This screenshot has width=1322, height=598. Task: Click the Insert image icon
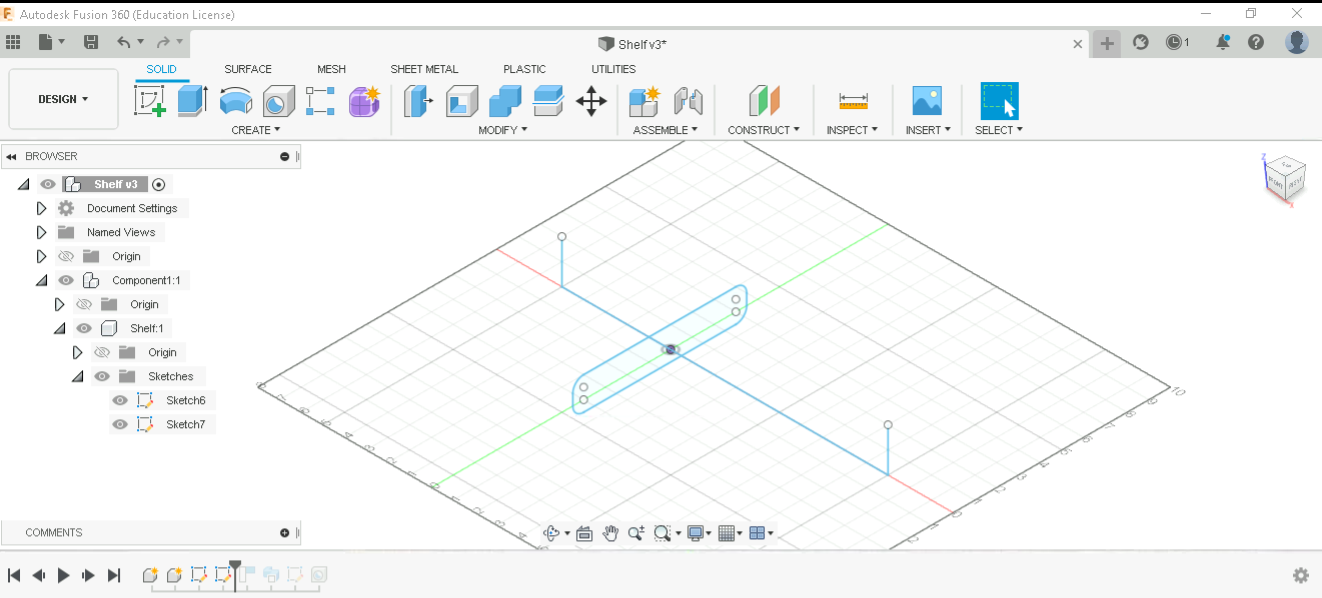coord(927,101)
